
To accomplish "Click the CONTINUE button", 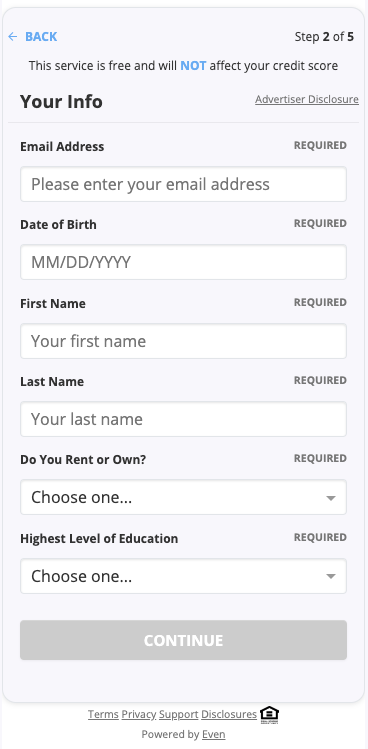I will point(184,640).
